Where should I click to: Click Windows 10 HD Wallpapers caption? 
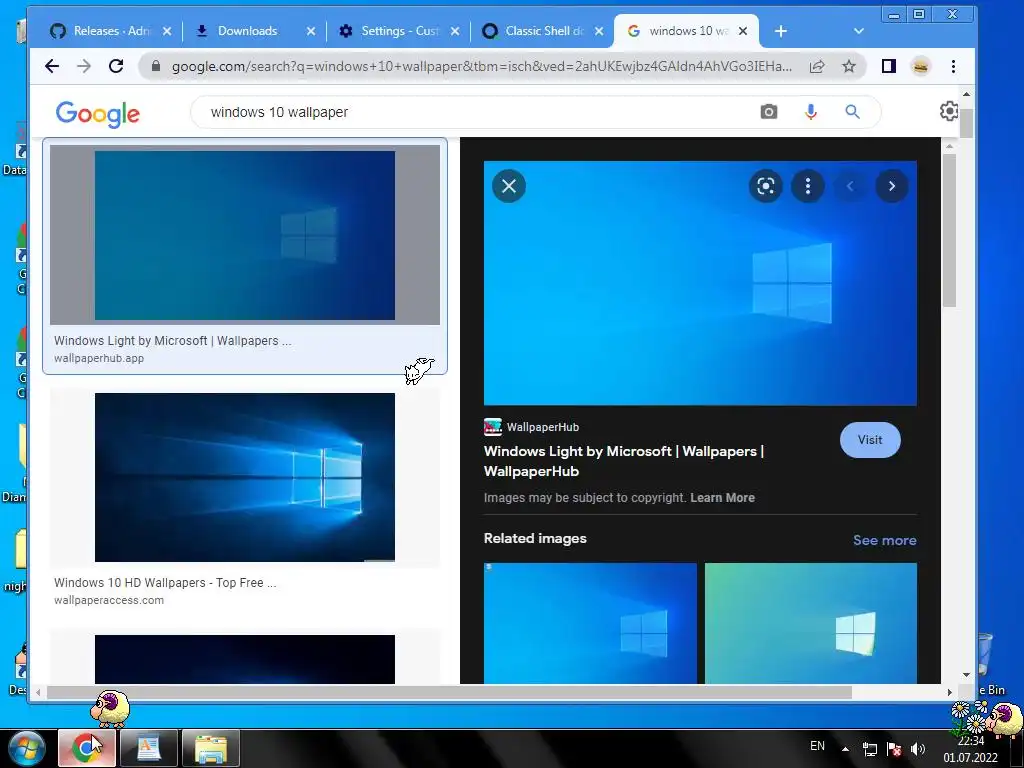tap(165, 583)
